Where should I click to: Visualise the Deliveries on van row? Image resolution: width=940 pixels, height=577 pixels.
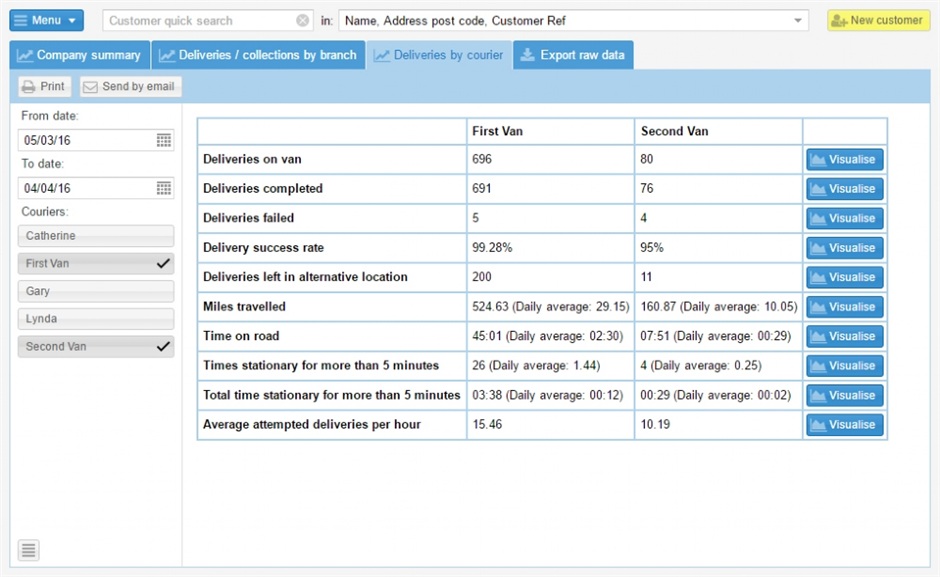pyautogui.click(x=844, y=160)
